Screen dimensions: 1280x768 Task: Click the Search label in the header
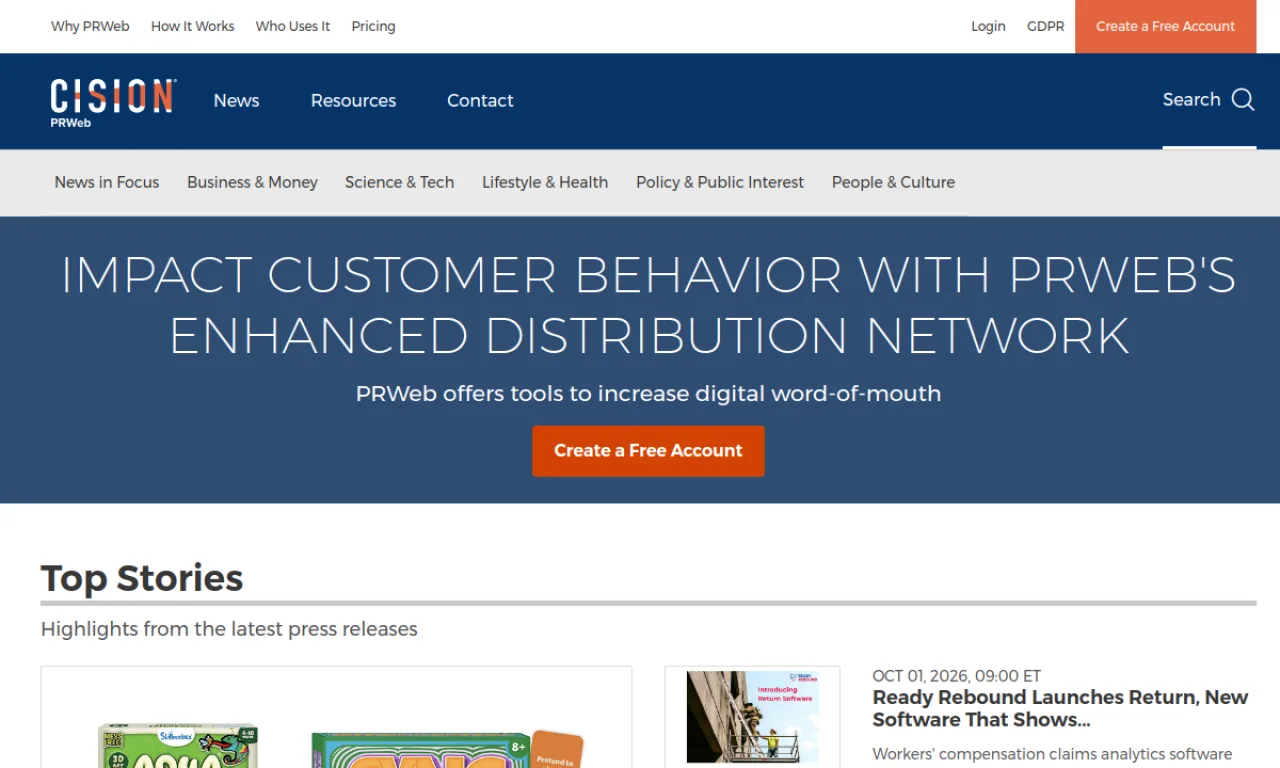pos(1191,99)
